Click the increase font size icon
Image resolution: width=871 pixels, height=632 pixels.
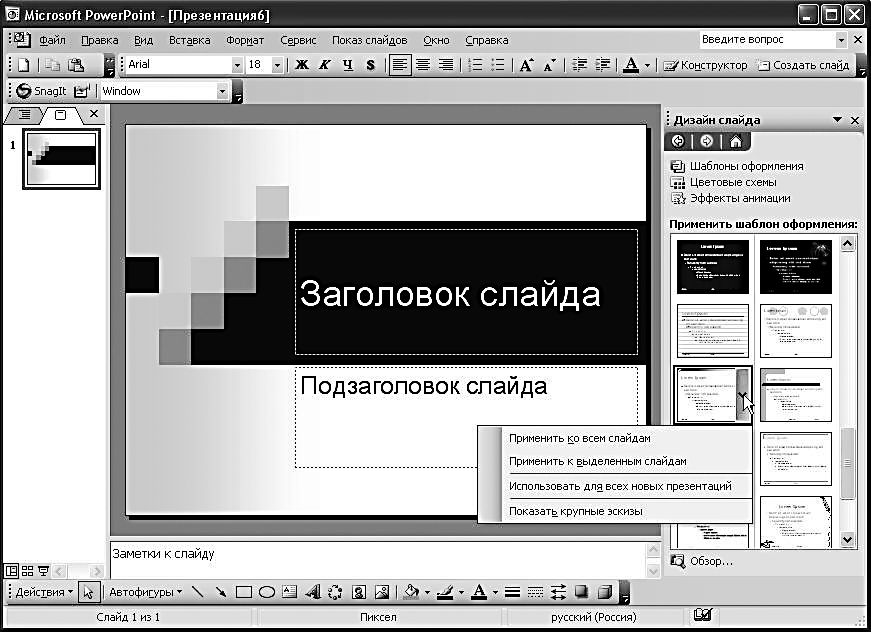527,65
